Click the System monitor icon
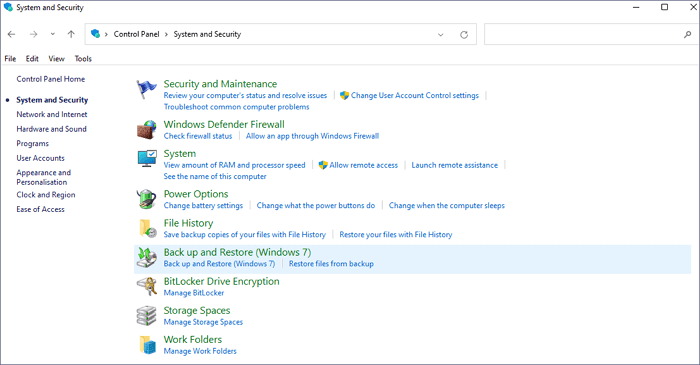This screenshot has height=365, width=700. pyautogui.click(x=147, y=159)
